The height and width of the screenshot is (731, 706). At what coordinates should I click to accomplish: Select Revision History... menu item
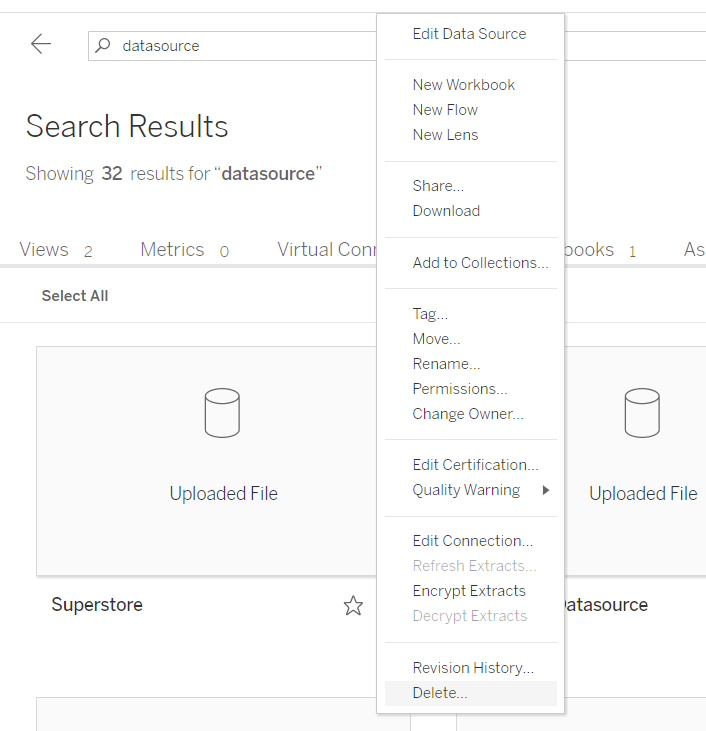point(473,668)
